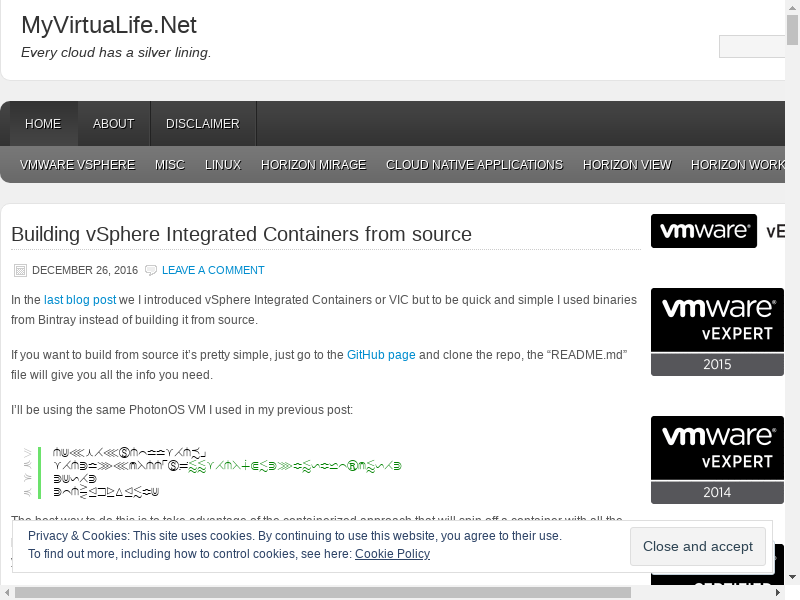Go to the ABOUT page
Viewport: 800px width, 600px height.
coord(113,124)
